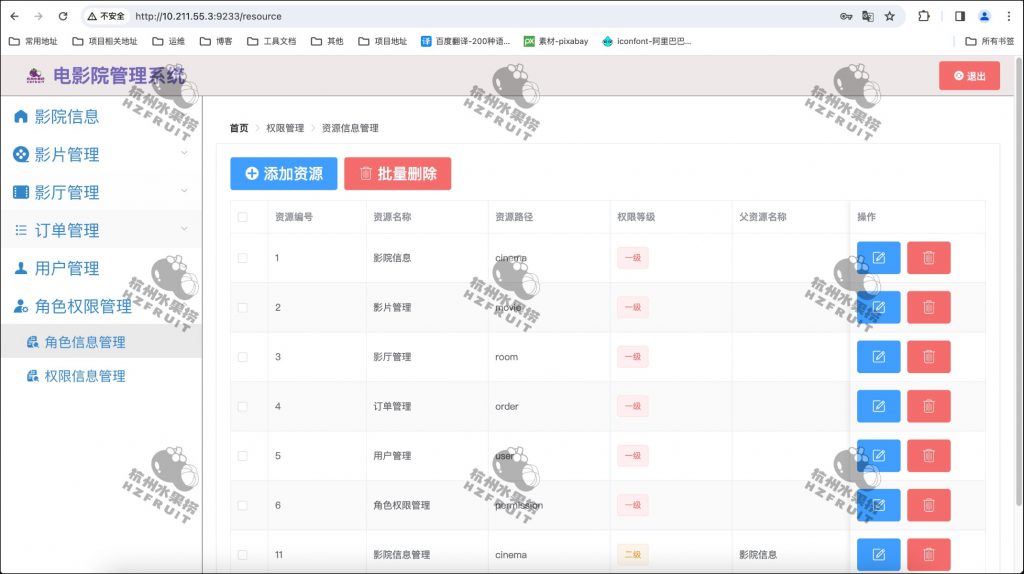The image size is (1024, 574).
Task: Check the box for resource 4 订单管理
Action: [x=242, y=406]
